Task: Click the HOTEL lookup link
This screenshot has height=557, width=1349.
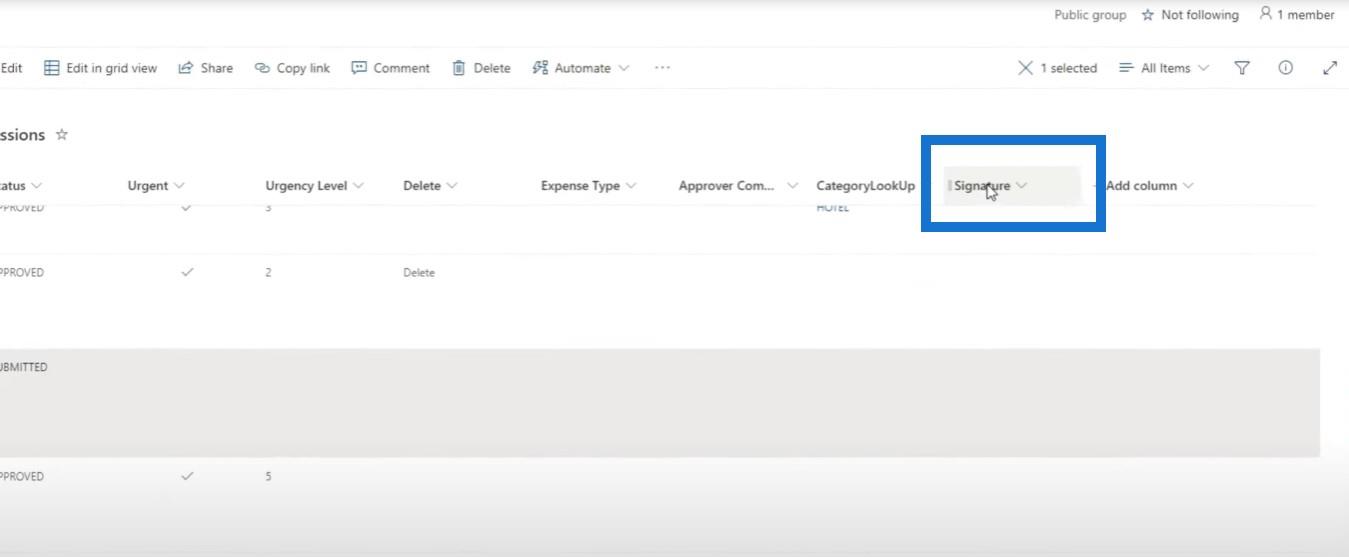Action: [832, 208]
